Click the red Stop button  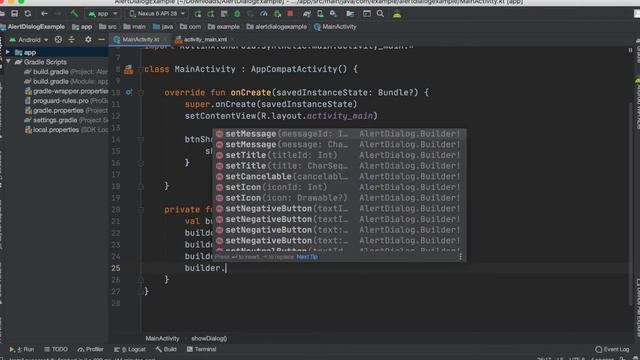pos(290,13)
